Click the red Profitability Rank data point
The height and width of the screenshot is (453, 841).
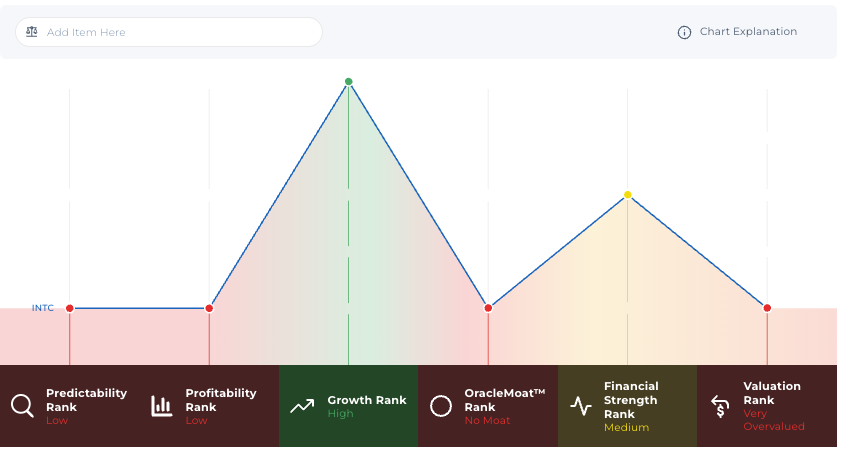pos(209,308)
